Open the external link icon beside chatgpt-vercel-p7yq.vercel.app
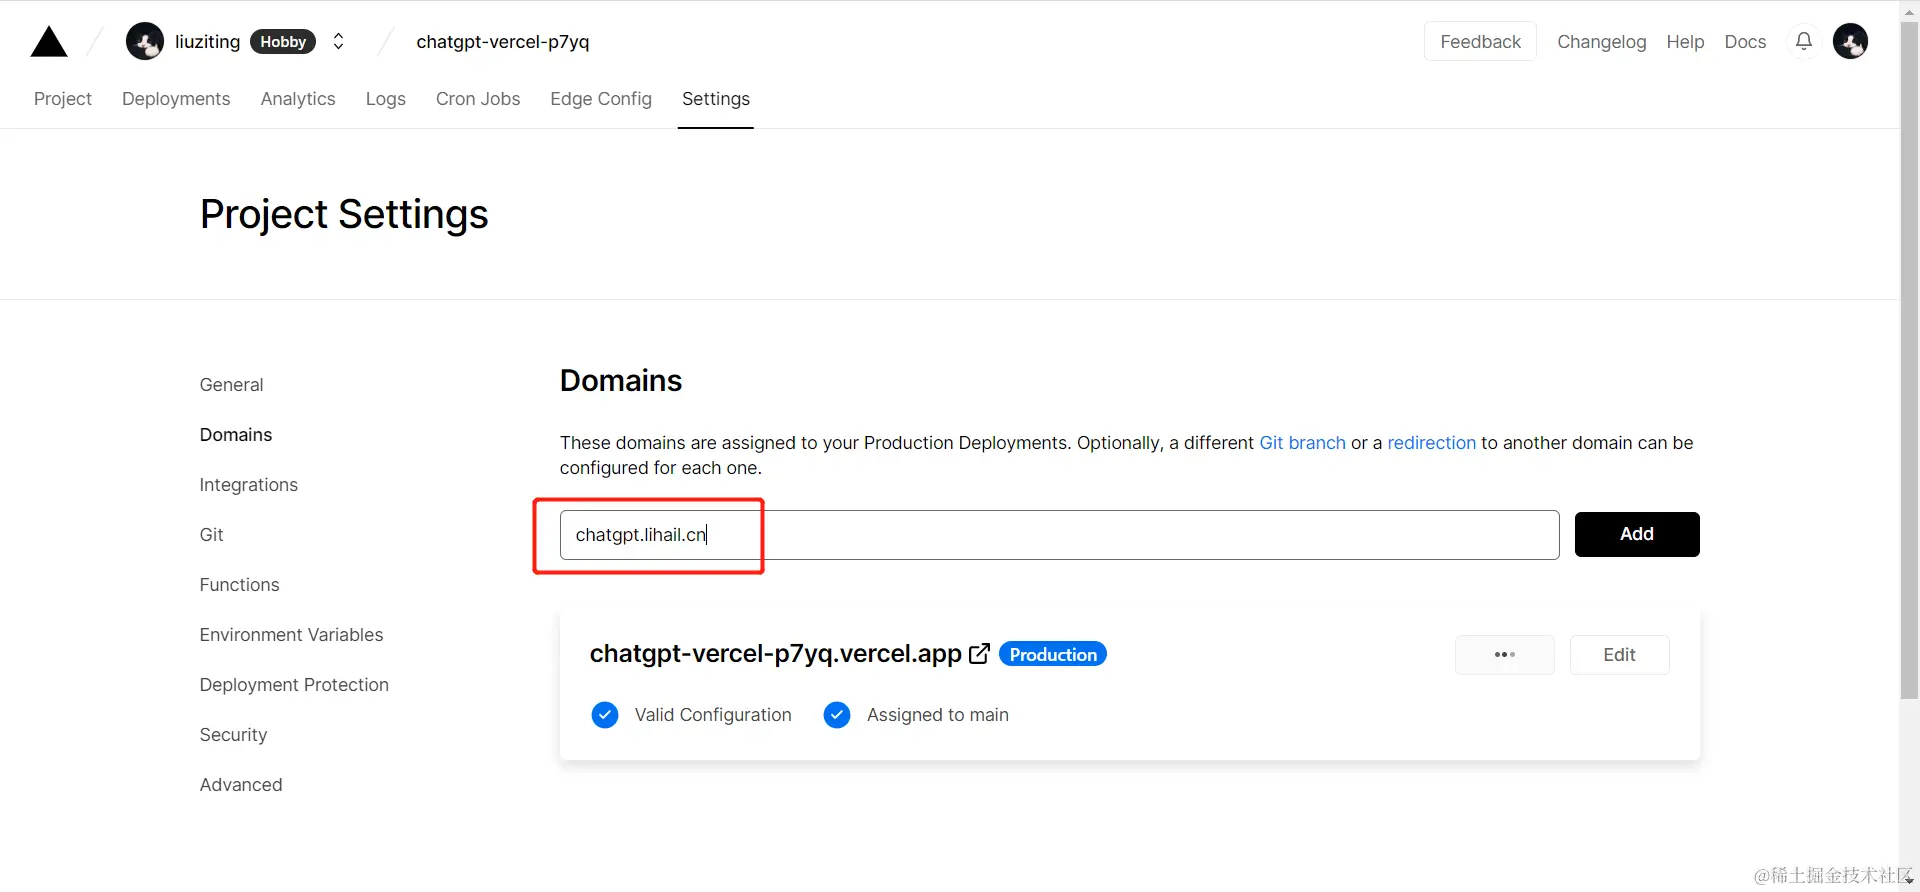Viewport: 1920px width, 892px height. pyautogui.click(x=980, y=654)
